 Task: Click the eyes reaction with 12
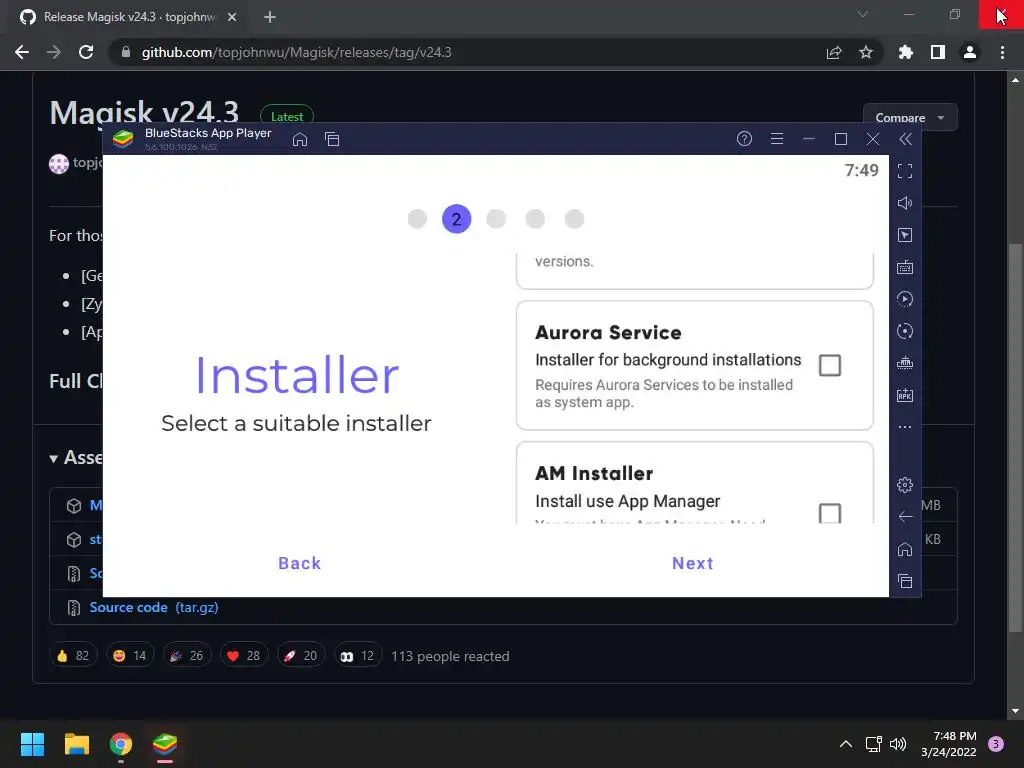click(357, 656)
